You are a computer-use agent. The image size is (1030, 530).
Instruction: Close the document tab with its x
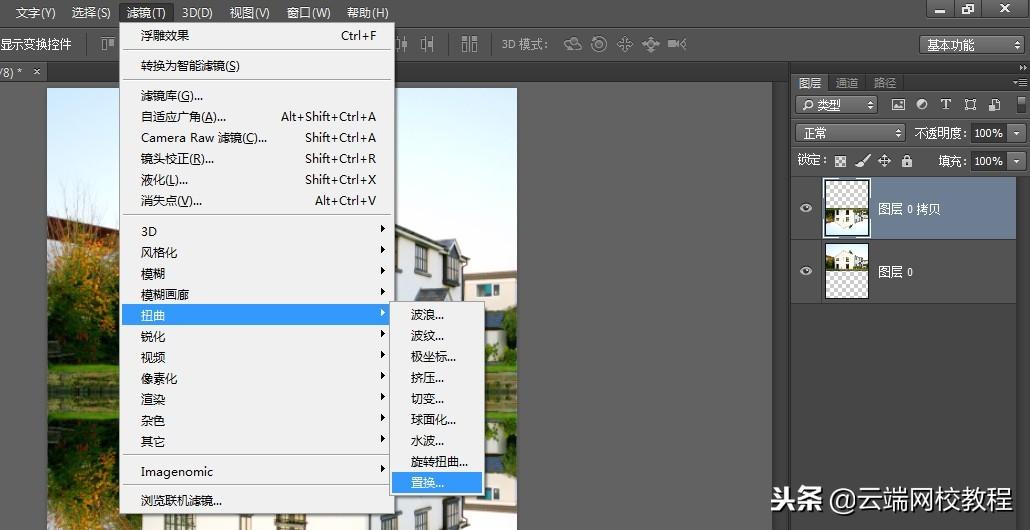37,72
